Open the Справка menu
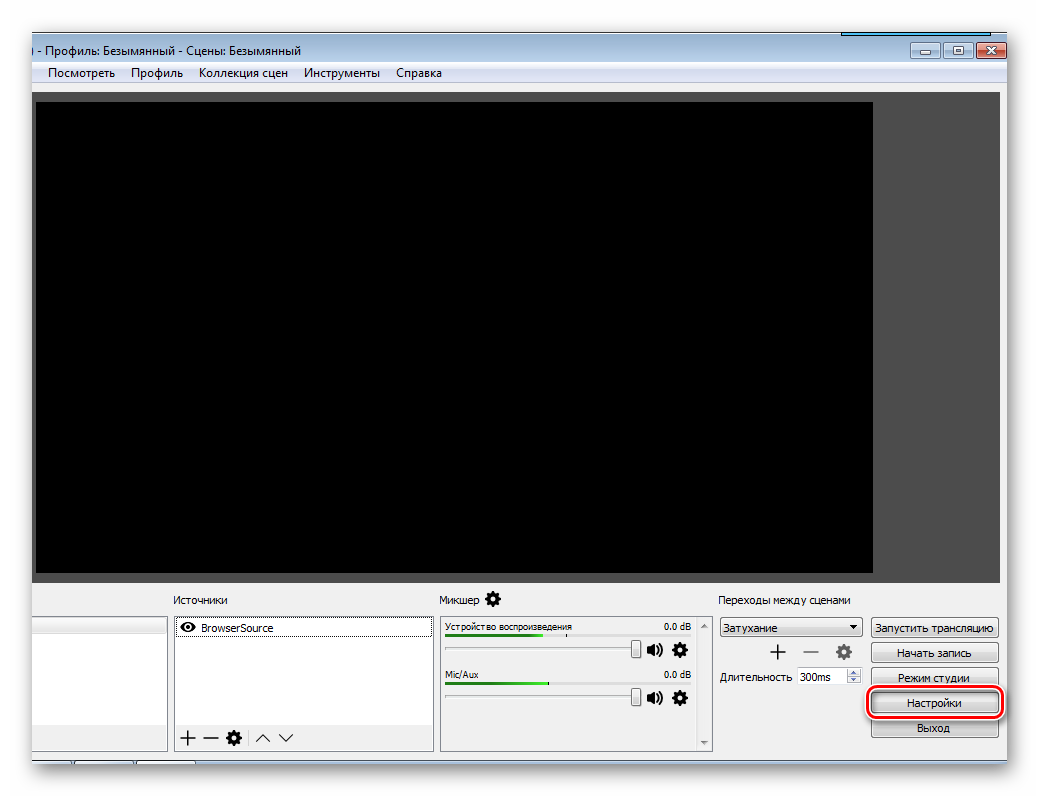 [x=419, y=73]
